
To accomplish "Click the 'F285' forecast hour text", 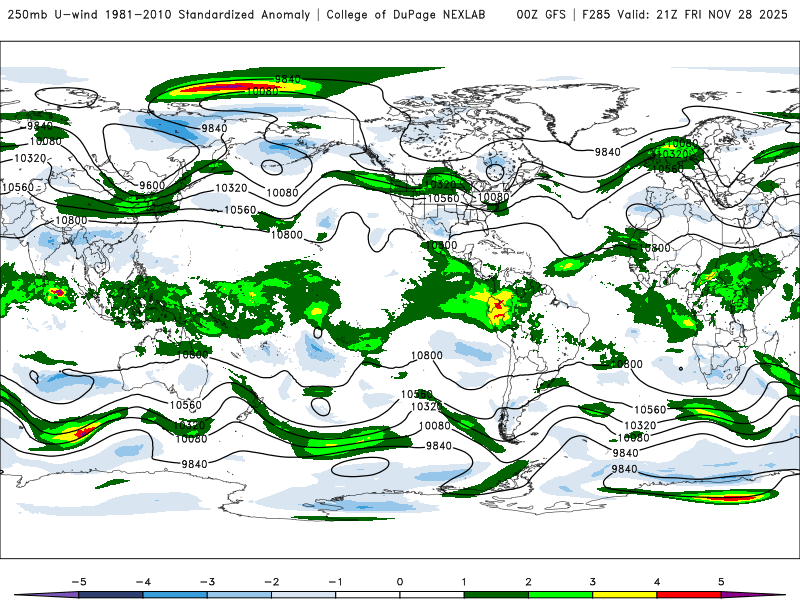I will [596, 15].
